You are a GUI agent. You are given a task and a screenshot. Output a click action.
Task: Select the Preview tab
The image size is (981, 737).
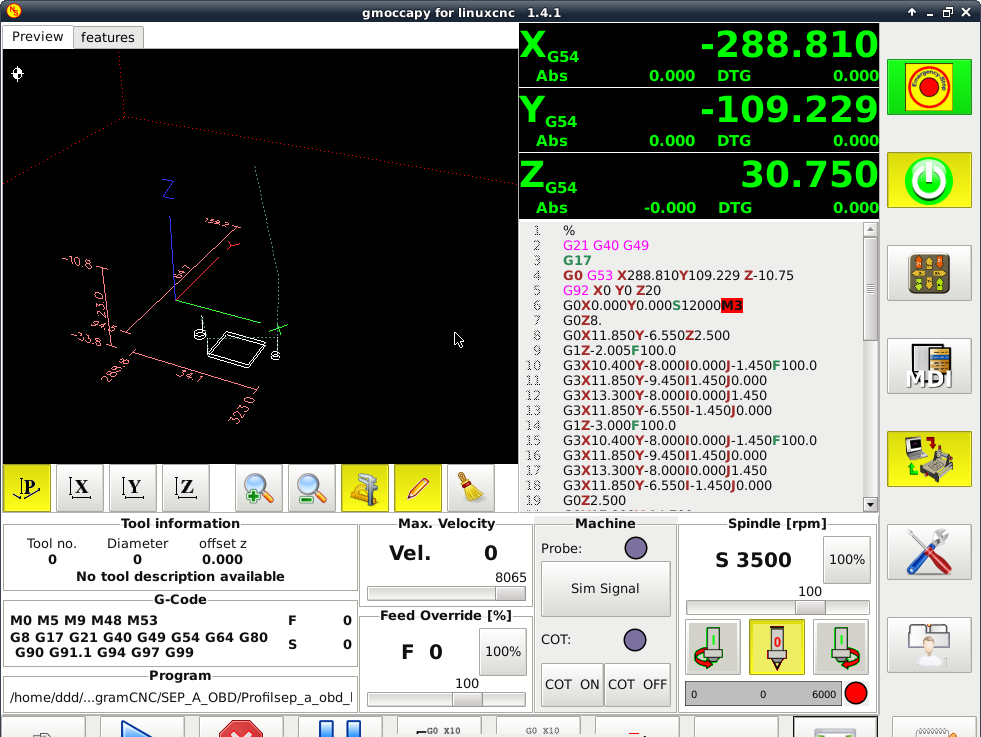point(38,37)
